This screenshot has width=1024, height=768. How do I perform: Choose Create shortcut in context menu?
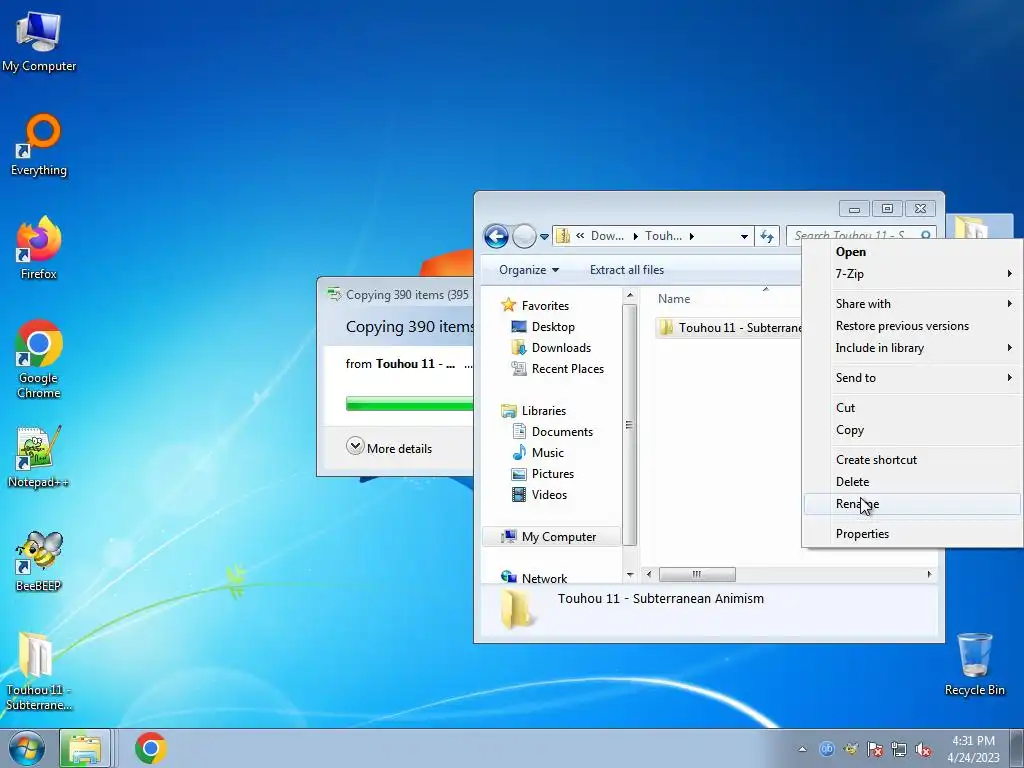913,460
